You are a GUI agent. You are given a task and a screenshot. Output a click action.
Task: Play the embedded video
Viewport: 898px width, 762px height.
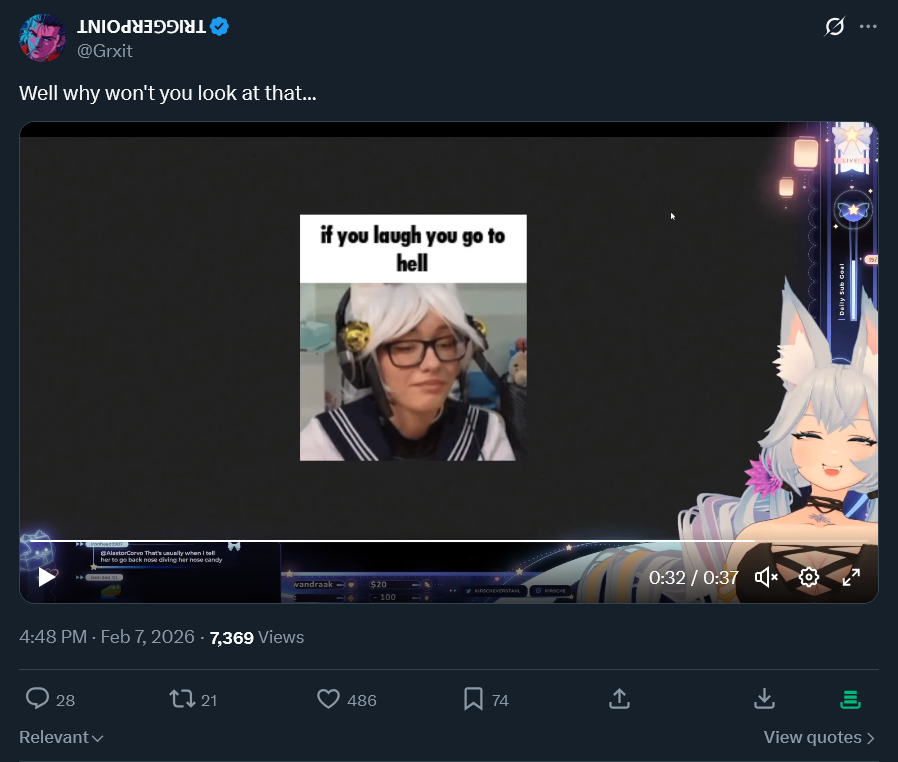coord(47,577)
